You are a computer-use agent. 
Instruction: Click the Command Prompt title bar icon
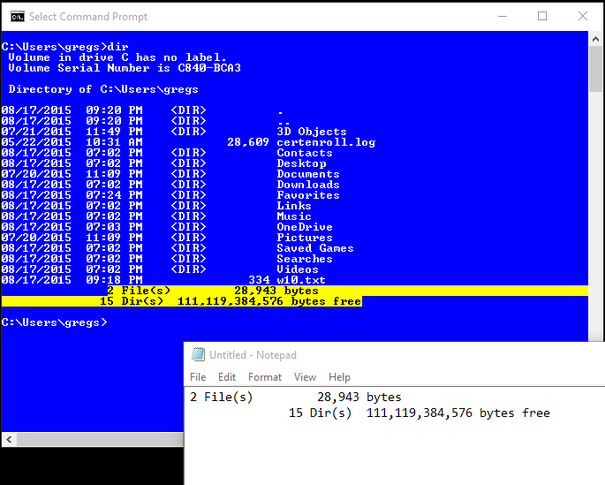[x=17, y=17]
